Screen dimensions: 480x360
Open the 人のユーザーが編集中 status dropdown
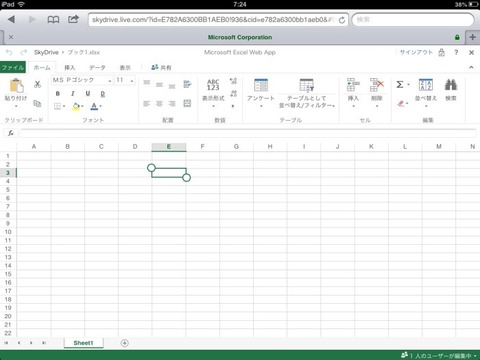pos(439,355)
